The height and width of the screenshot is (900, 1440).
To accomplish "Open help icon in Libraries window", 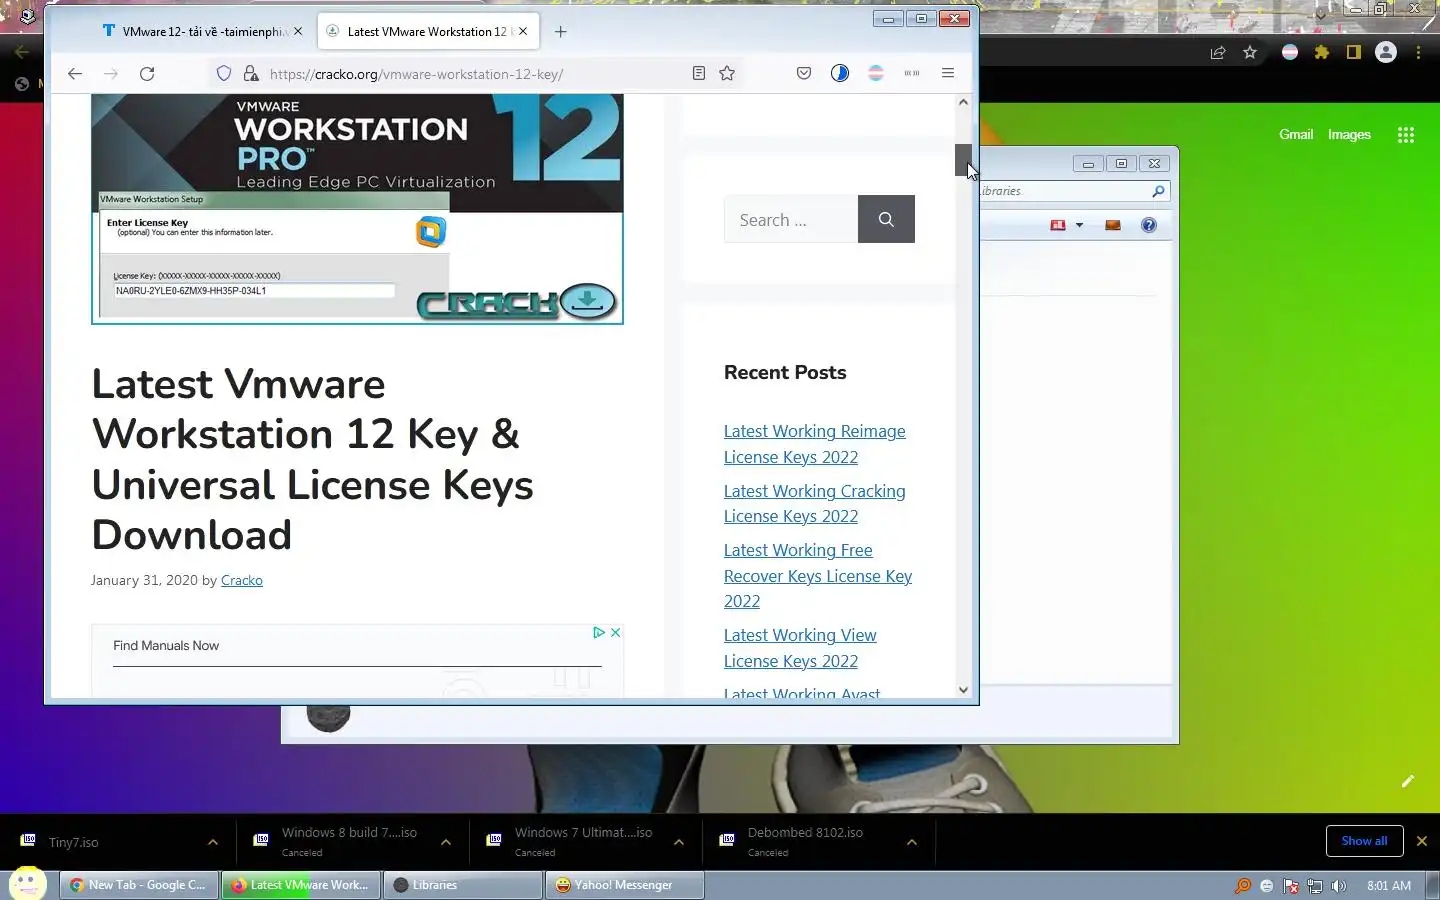I will [x=1149, y=225].
